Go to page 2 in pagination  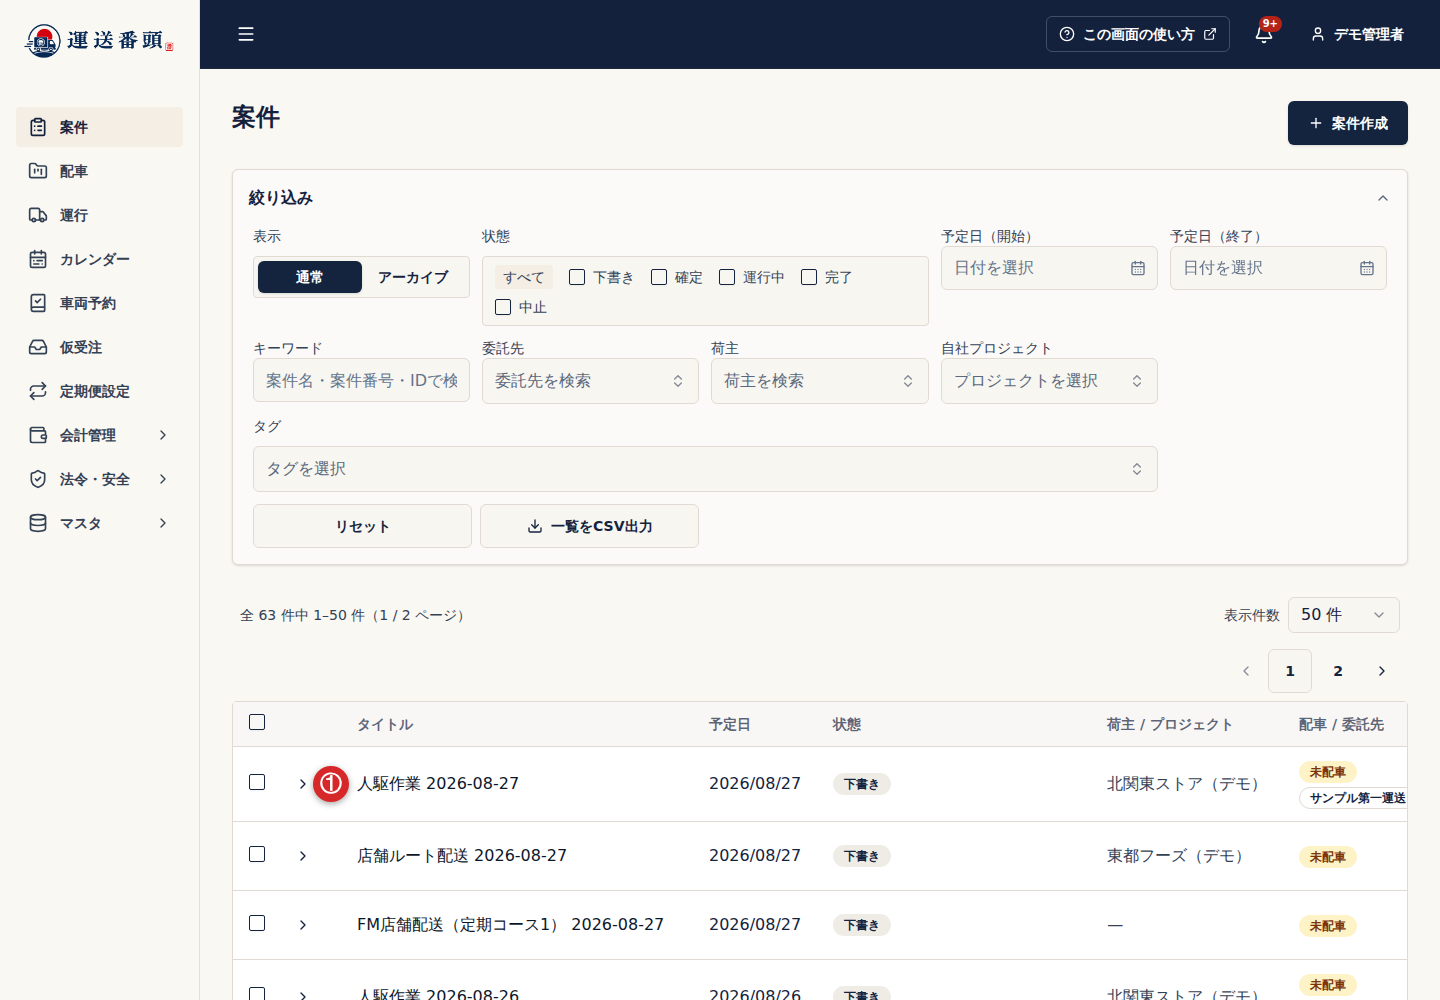point(1338,671)
